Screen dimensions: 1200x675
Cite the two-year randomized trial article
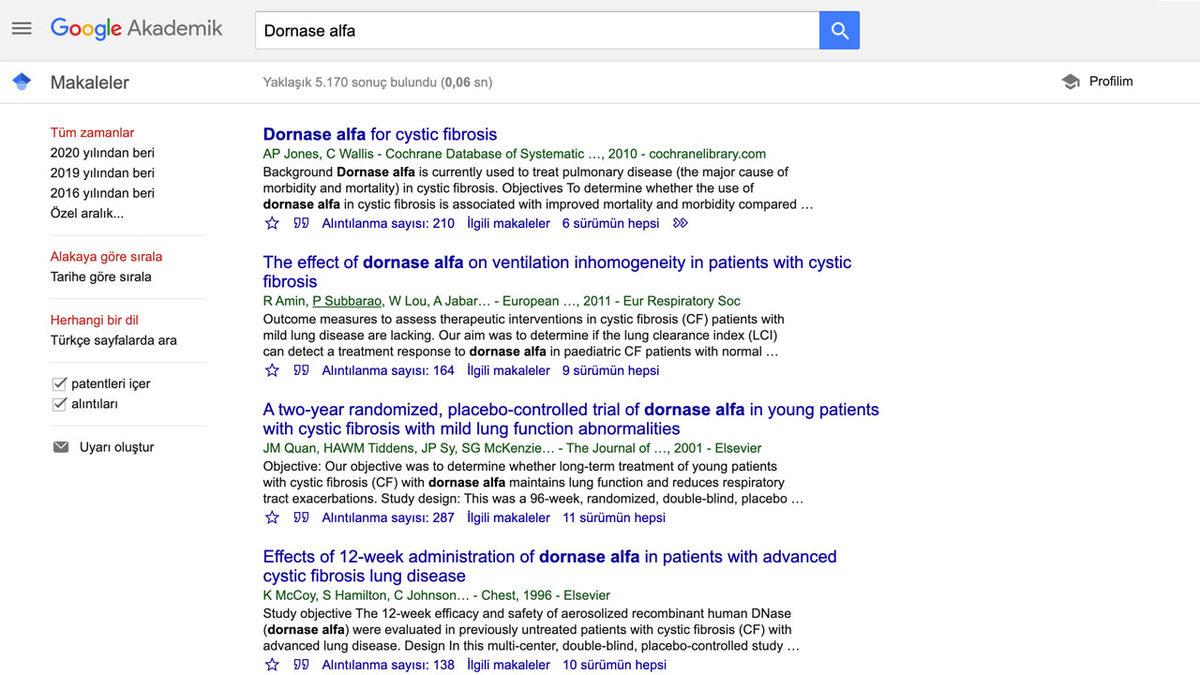(x=301, y=517)
